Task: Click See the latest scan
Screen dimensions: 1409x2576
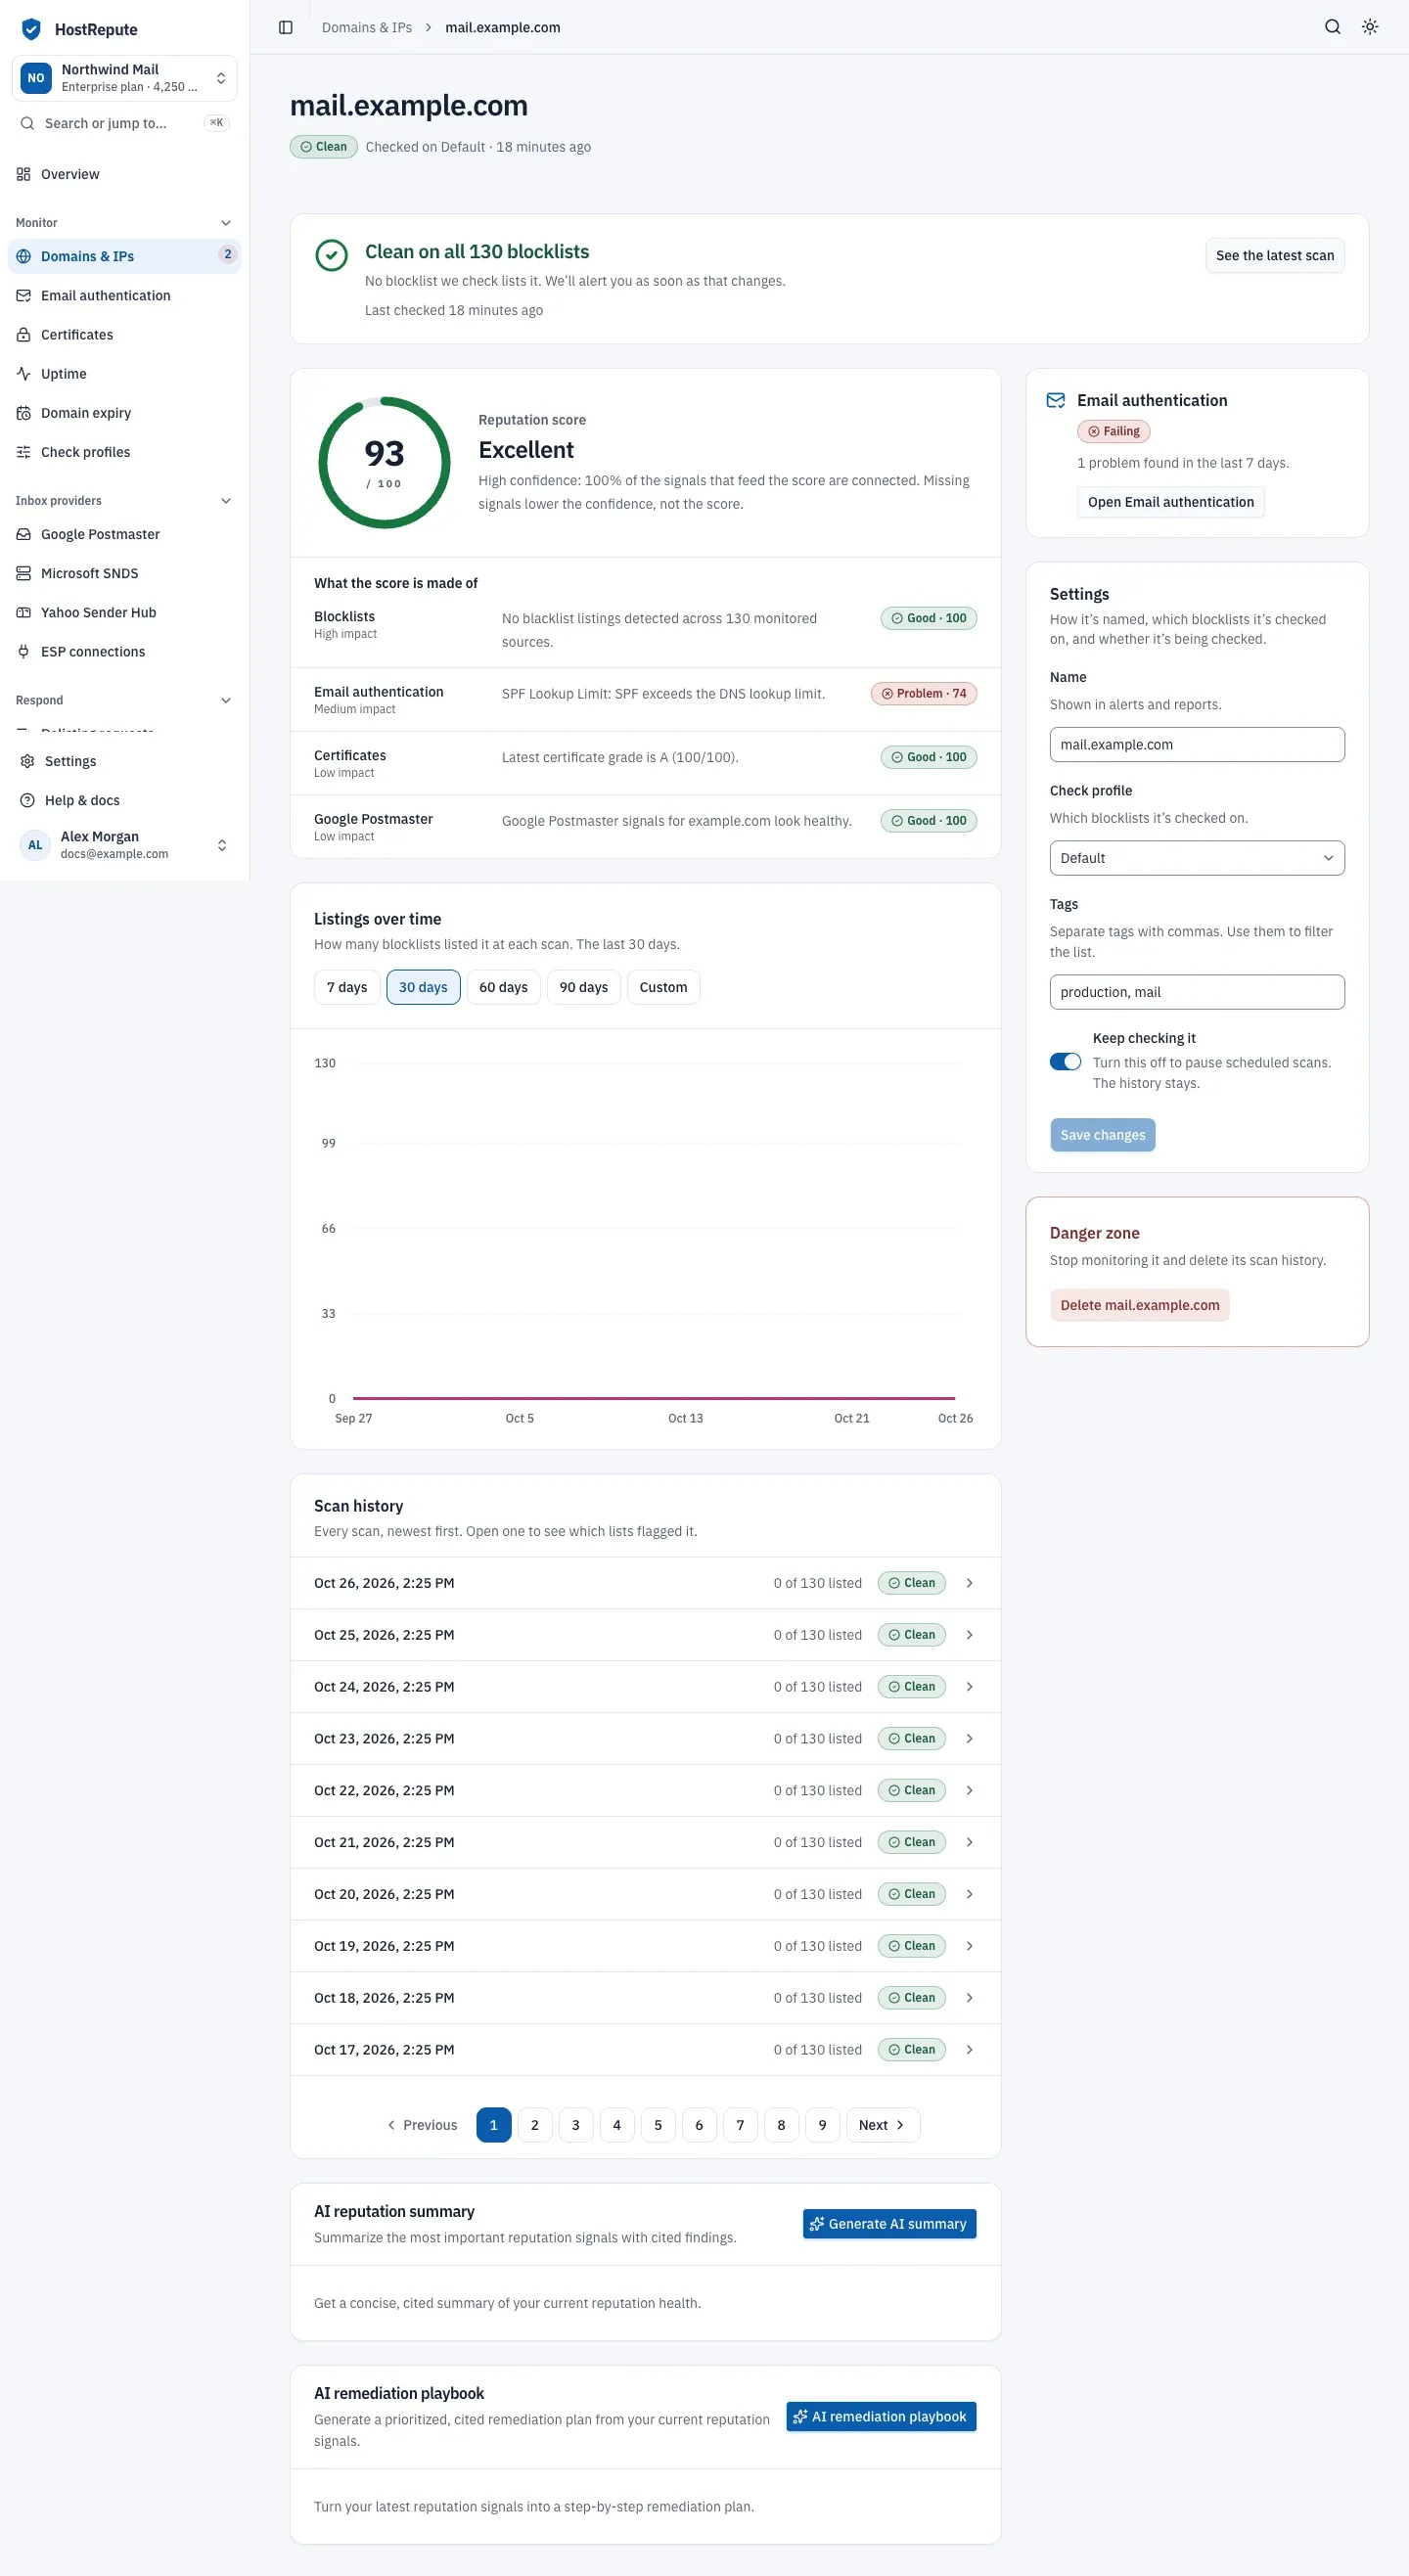Action: 1274,255
